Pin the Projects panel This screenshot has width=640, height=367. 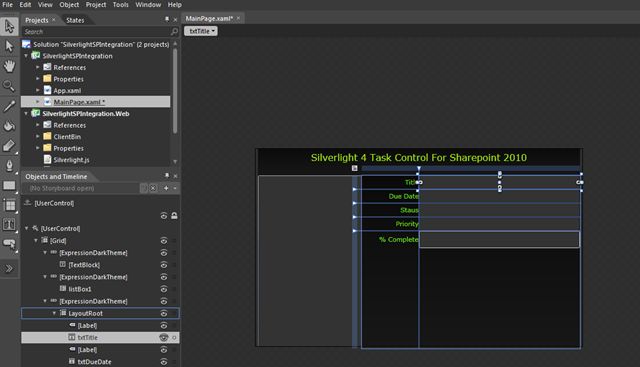pos(167,19)
